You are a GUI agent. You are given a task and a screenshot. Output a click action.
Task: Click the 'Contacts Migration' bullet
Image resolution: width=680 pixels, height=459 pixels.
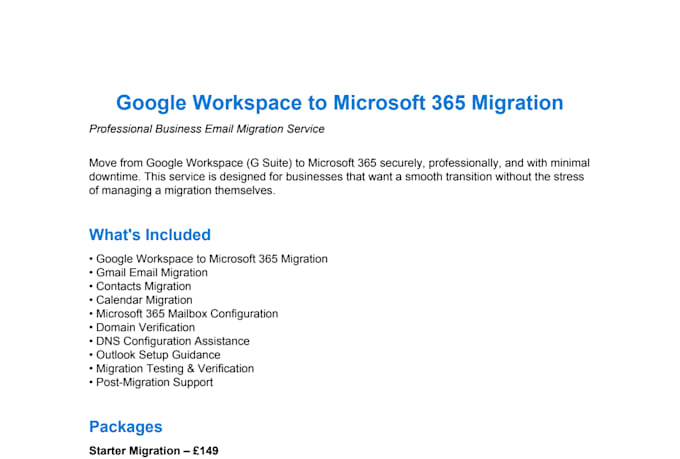pos(140,286)
